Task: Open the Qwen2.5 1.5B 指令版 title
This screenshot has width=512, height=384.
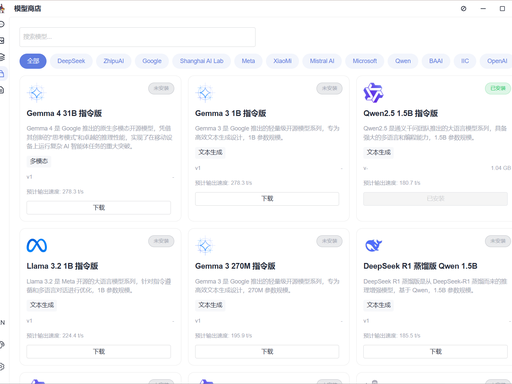Action: 401,113
